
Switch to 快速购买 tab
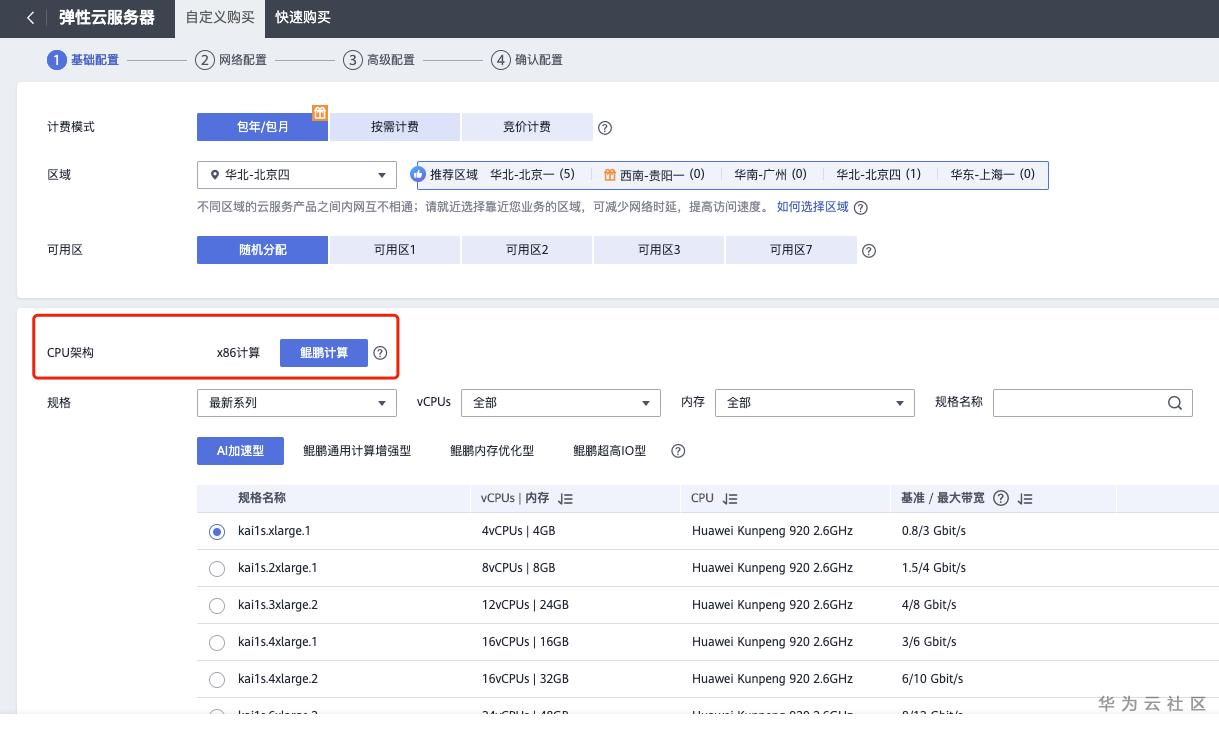(x=303, y=18)
